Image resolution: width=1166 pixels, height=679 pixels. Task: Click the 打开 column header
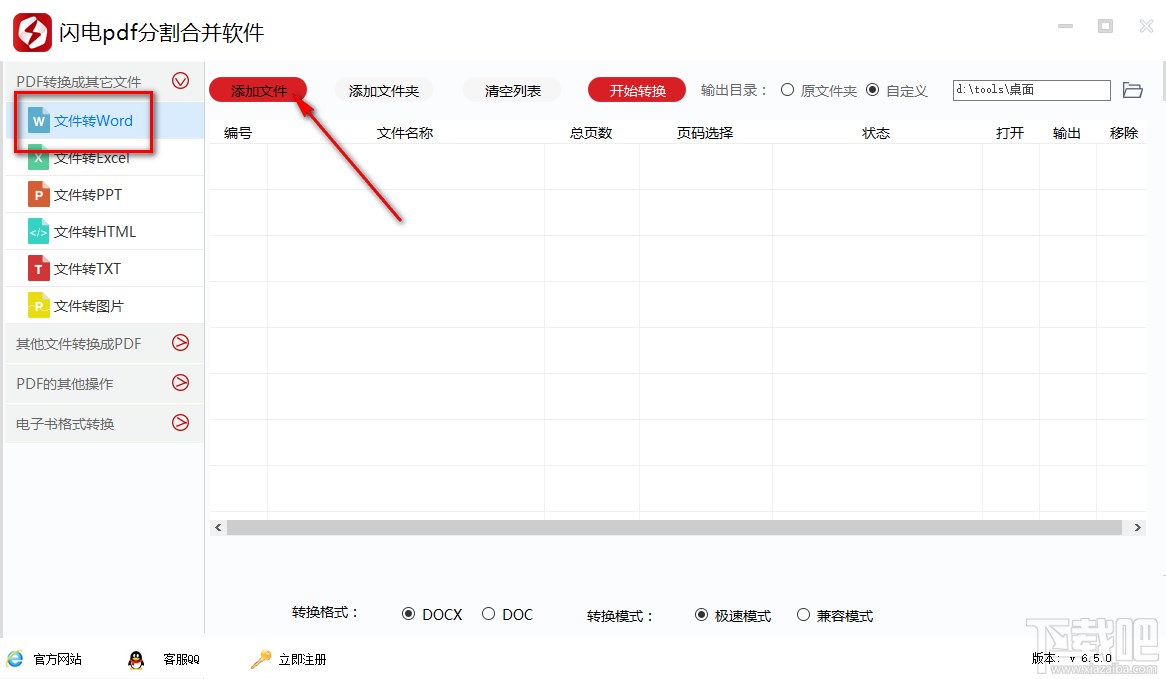[x=1010, y=132]
